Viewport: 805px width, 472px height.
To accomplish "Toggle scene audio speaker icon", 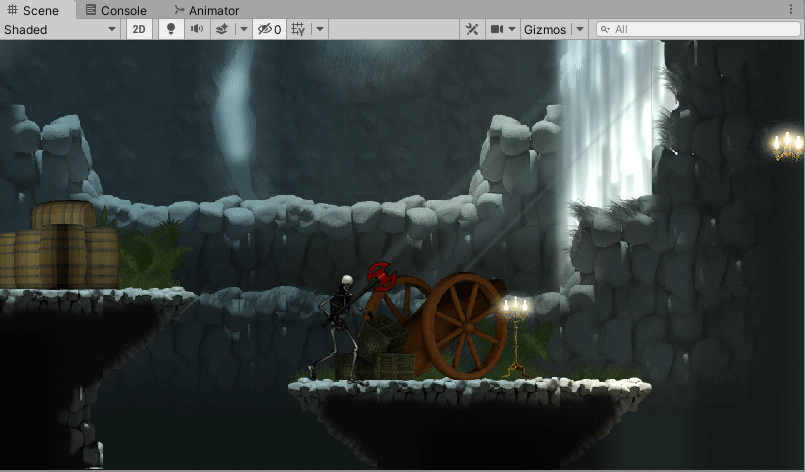I will tap(197, 29).
